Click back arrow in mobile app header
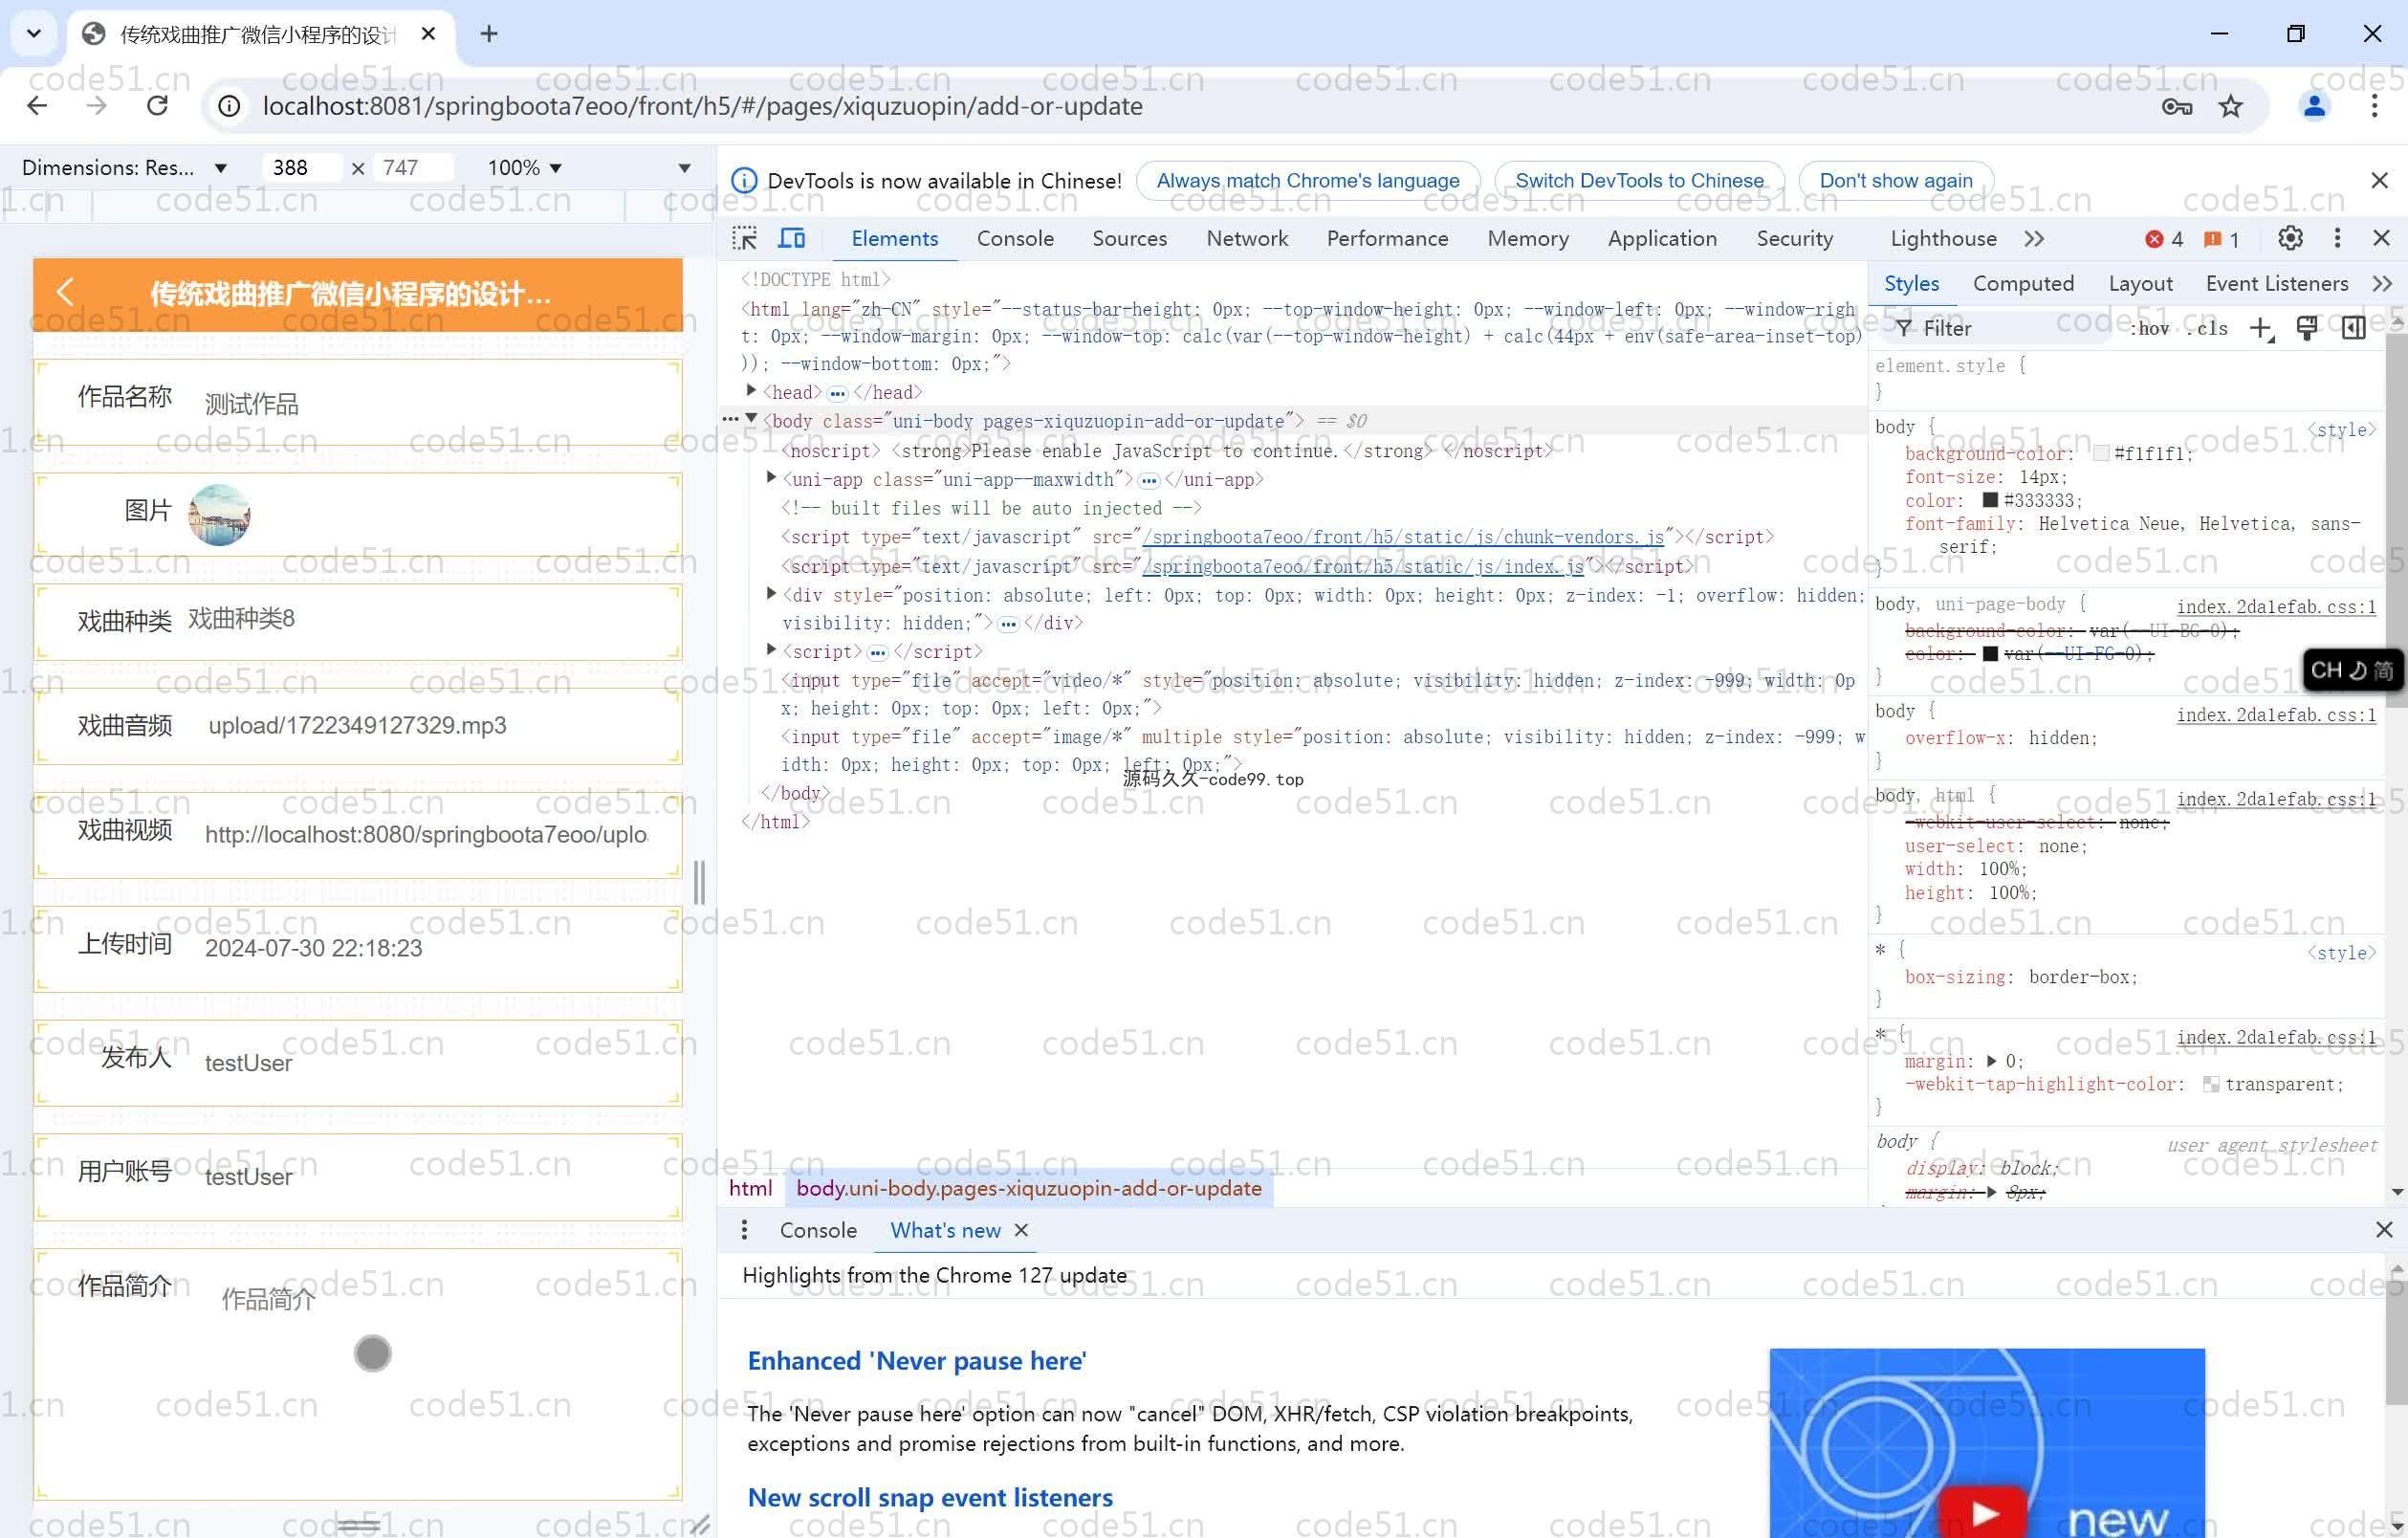 click(x=66, y=292)
